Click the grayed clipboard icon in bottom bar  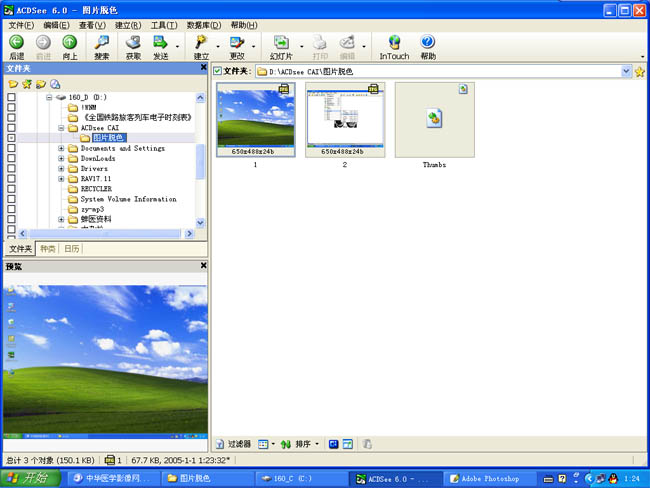point(366,444)
